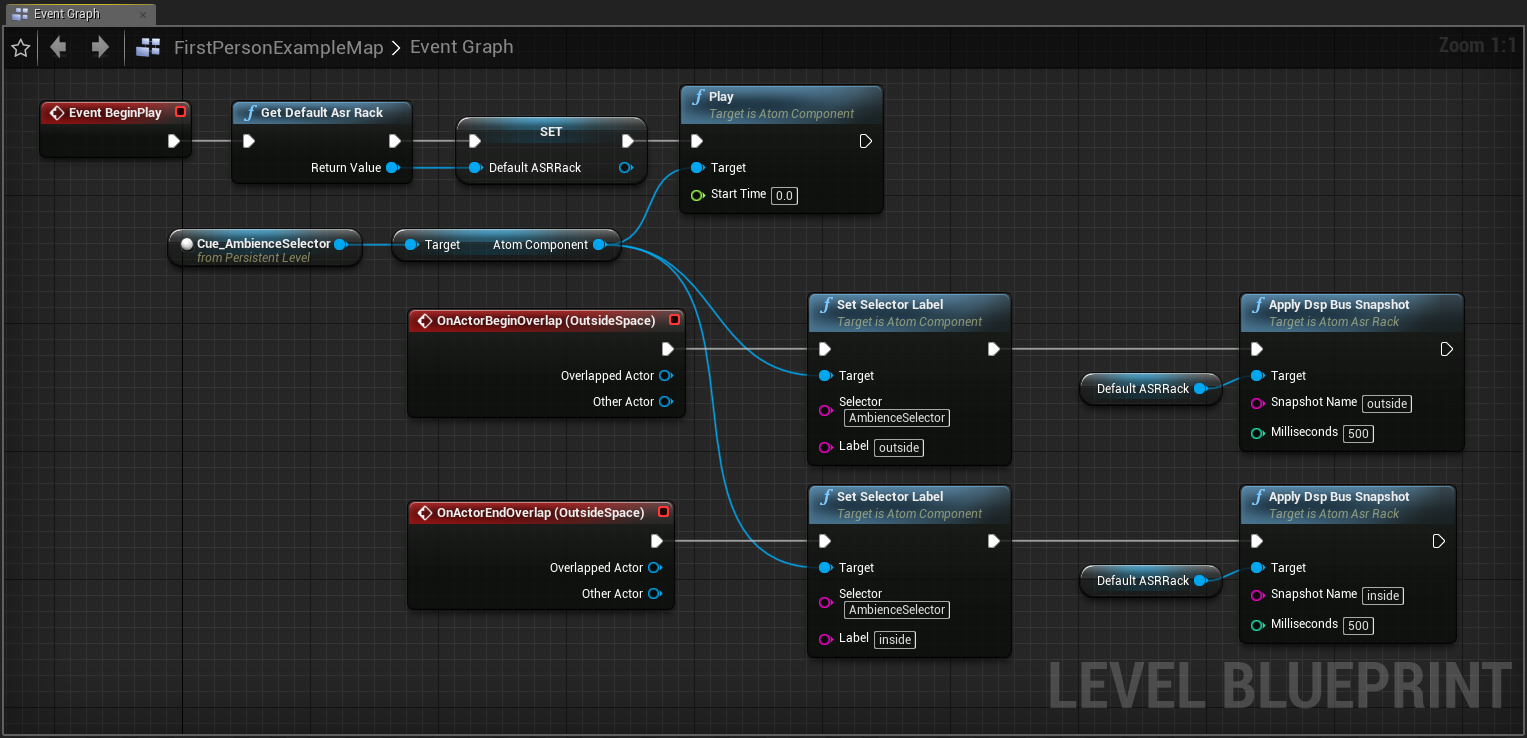Click Label pin of lower Set Selector Label
1527x738 pixels.
[826, 641]
